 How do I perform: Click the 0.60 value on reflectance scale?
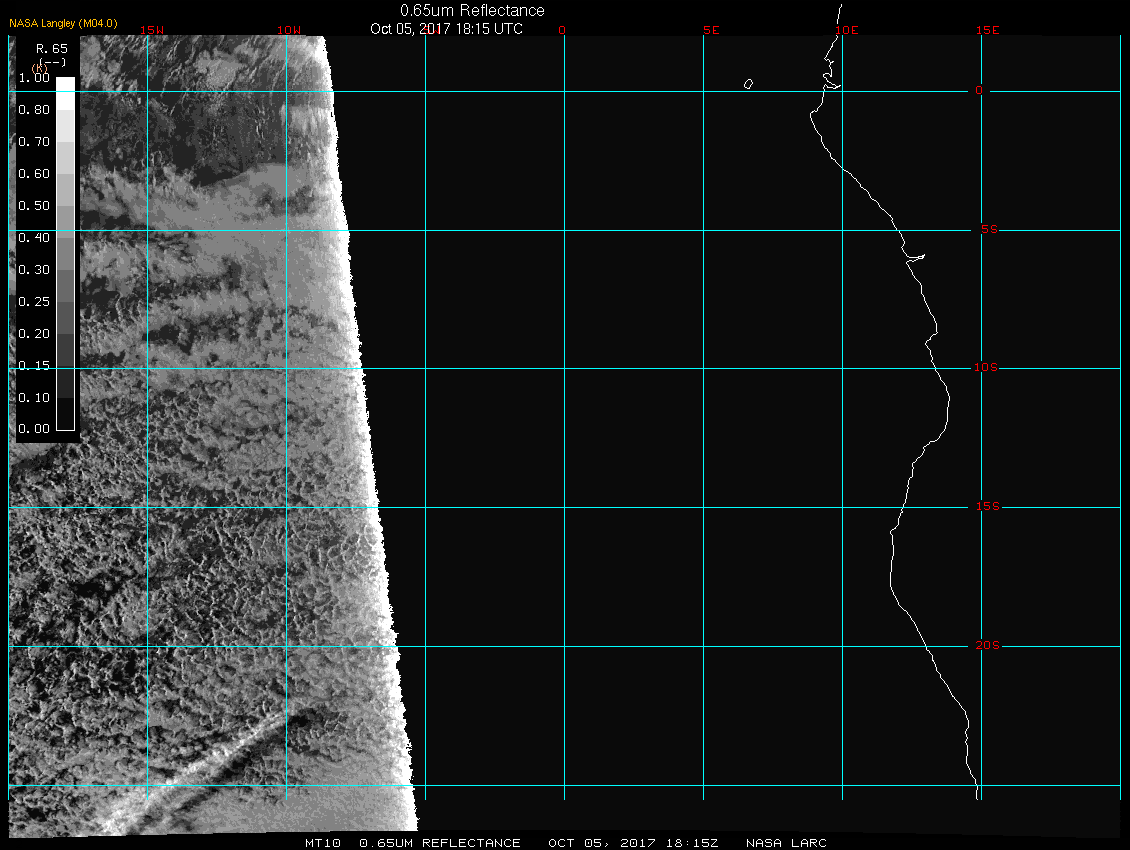34,174
